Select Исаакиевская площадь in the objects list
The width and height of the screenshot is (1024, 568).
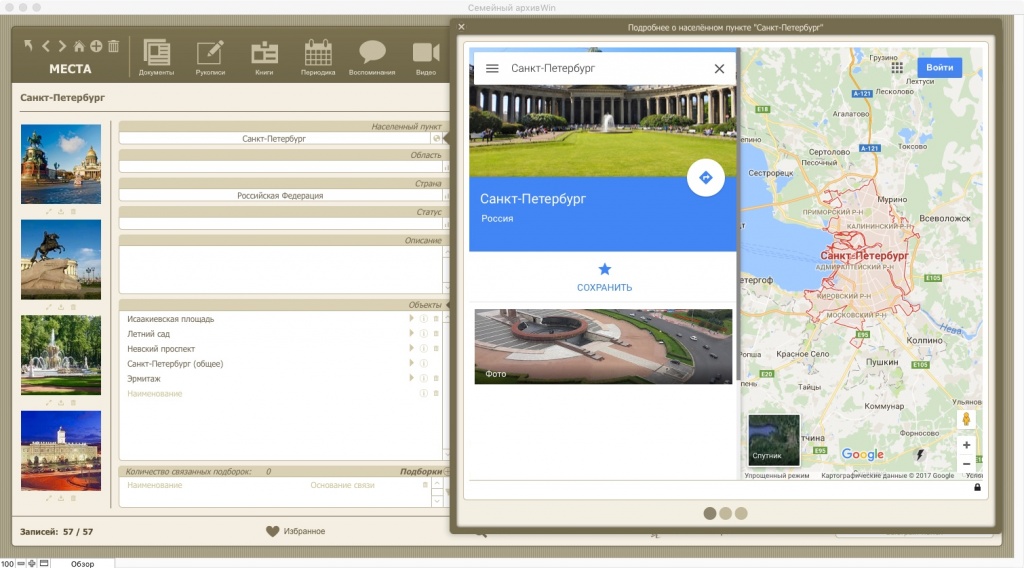pos(170,319)
